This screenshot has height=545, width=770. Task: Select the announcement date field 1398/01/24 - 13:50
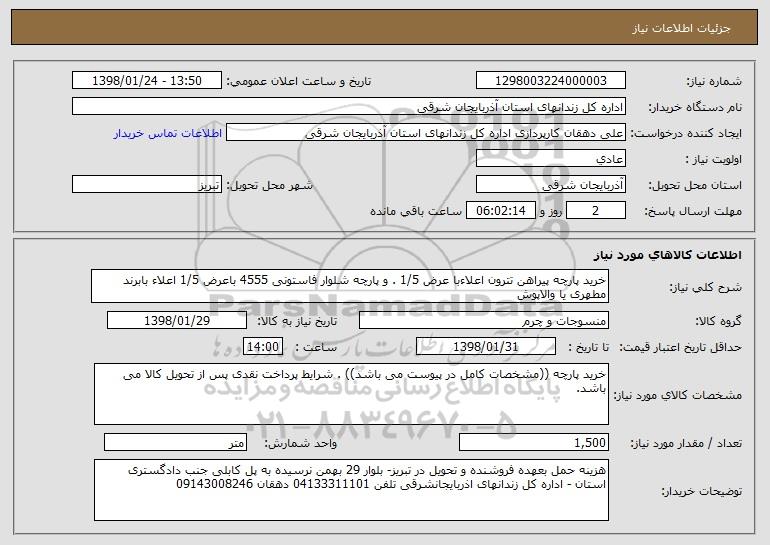click(147, 81)
